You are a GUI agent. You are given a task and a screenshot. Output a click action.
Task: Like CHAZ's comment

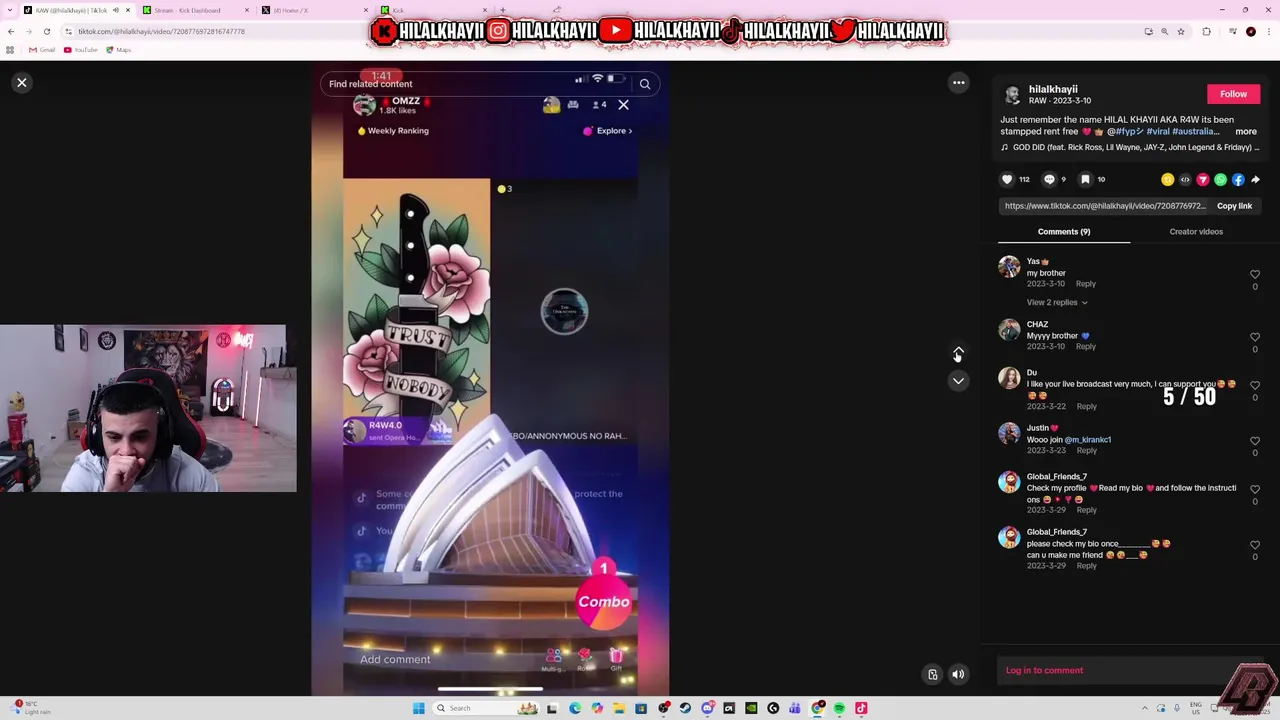1255,337
